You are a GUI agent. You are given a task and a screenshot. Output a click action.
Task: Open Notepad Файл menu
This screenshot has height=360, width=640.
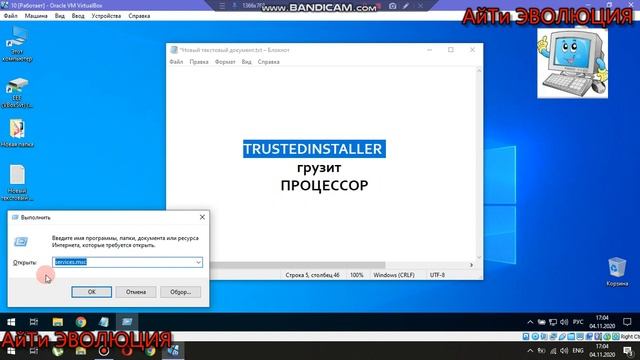pos(176,62)
